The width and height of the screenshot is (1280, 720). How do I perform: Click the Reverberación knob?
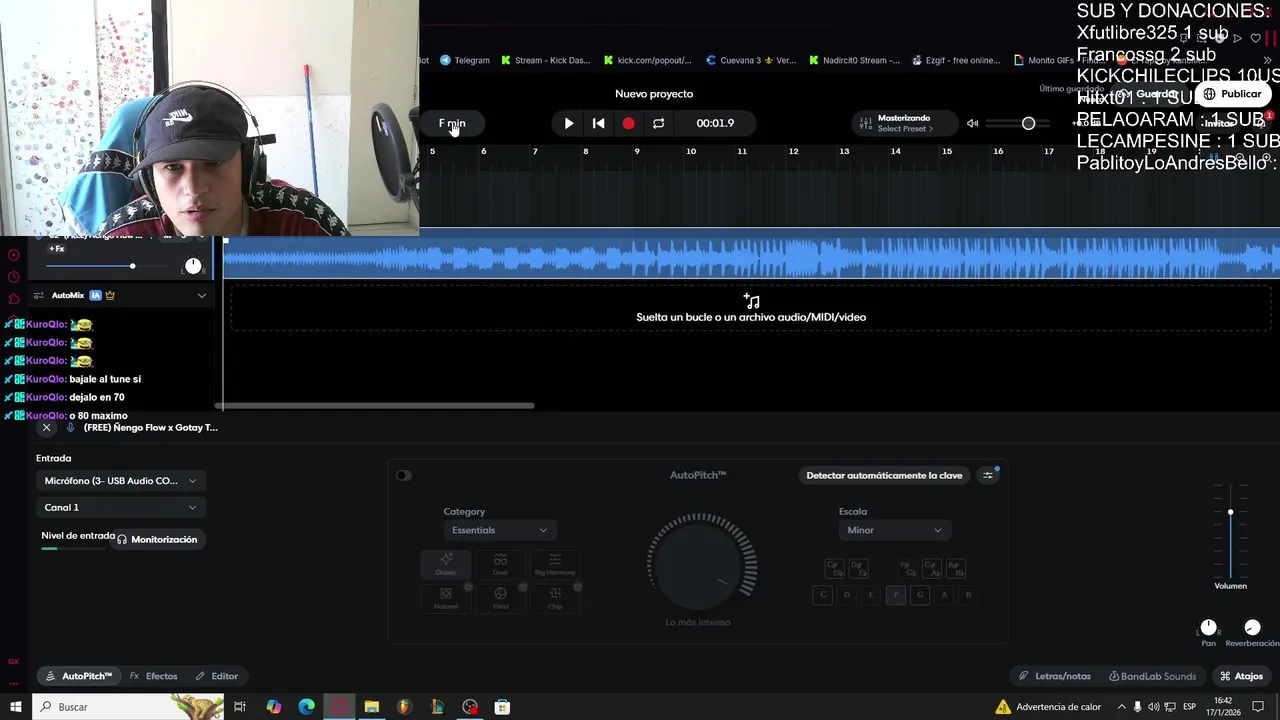pos(1252,627)
